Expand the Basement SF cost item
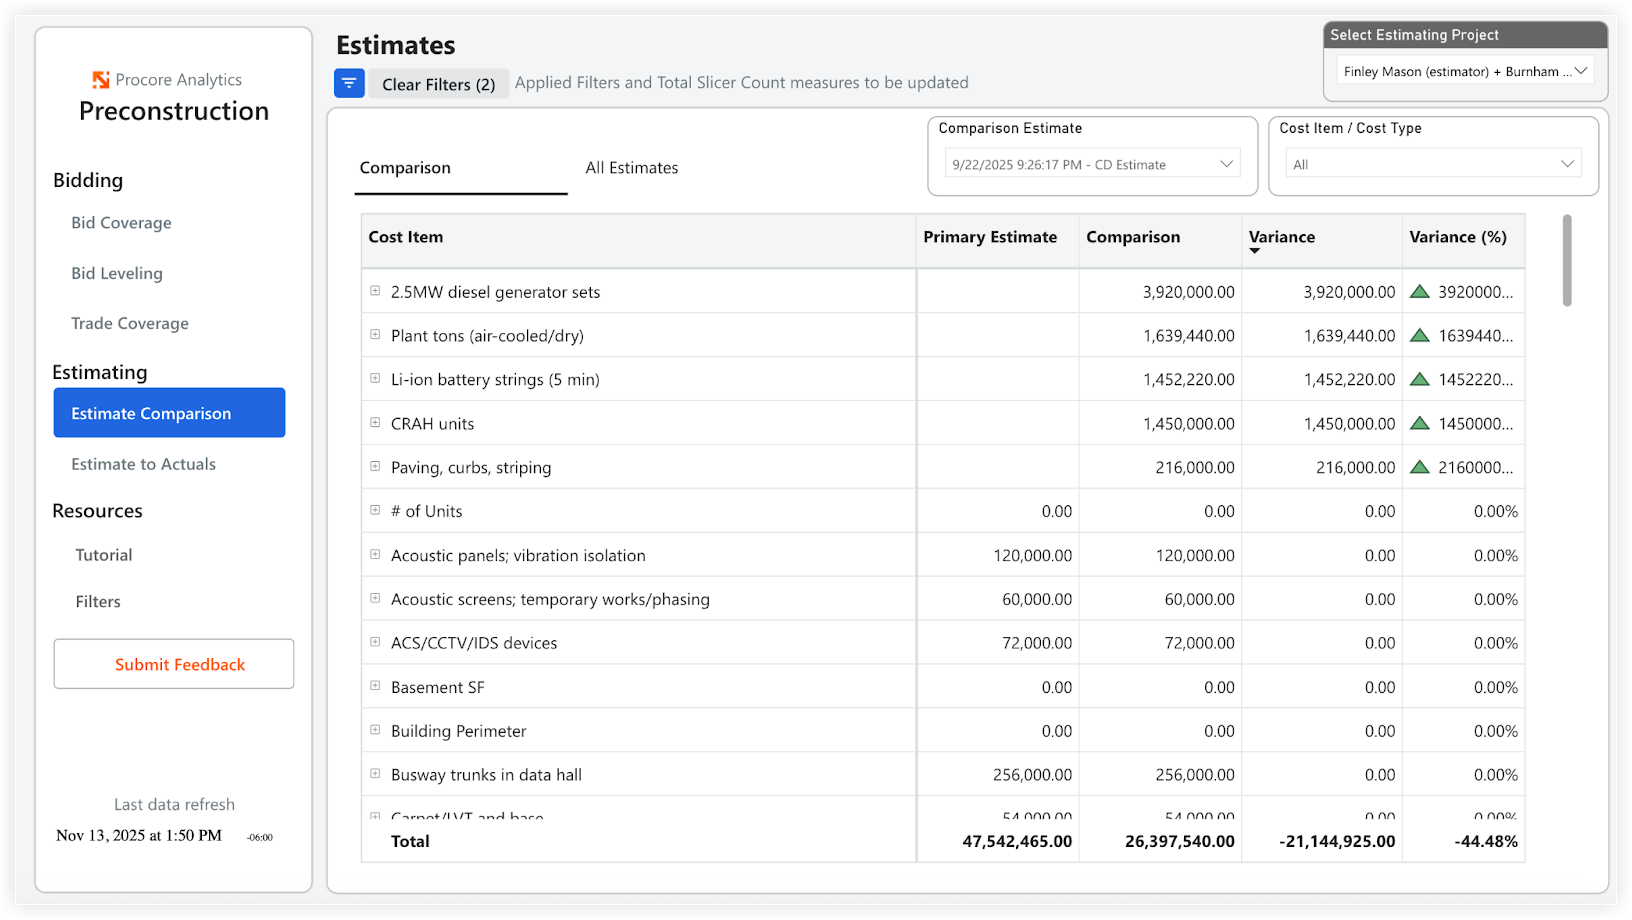1632x920 pixels. pos(375,686)
